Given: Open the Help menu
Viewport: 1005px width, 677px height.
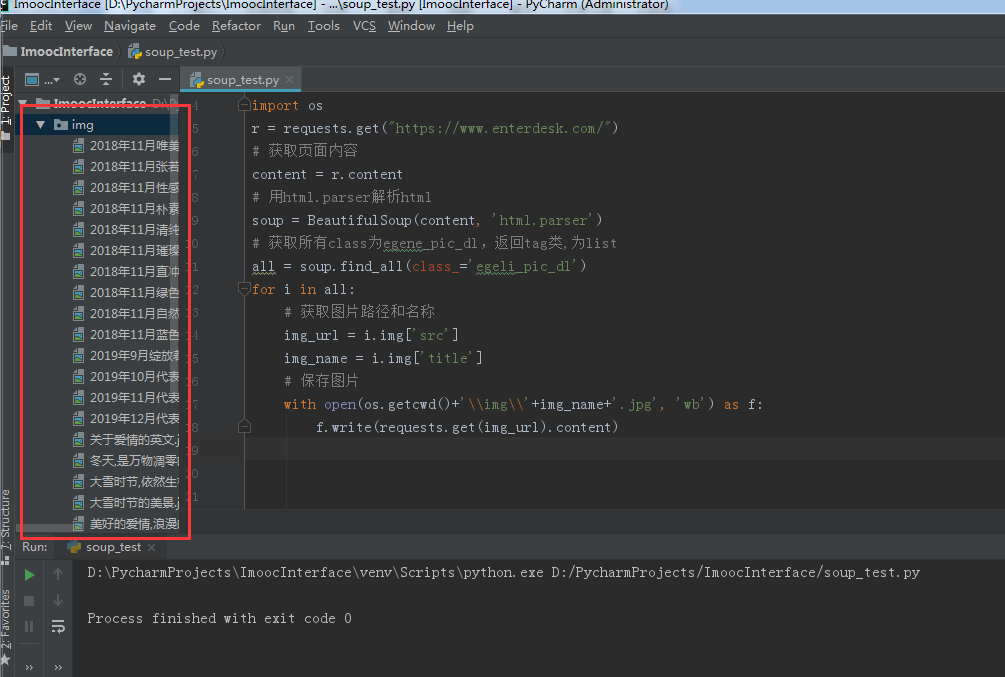Looking at the screenshot, I should [460, 26].
